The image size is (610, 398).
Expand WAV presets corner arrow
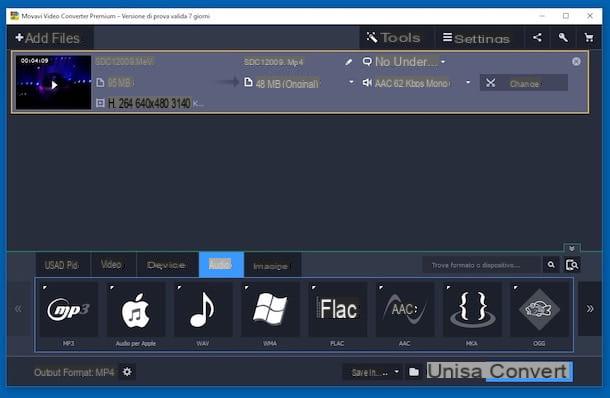tap(179, 288)
